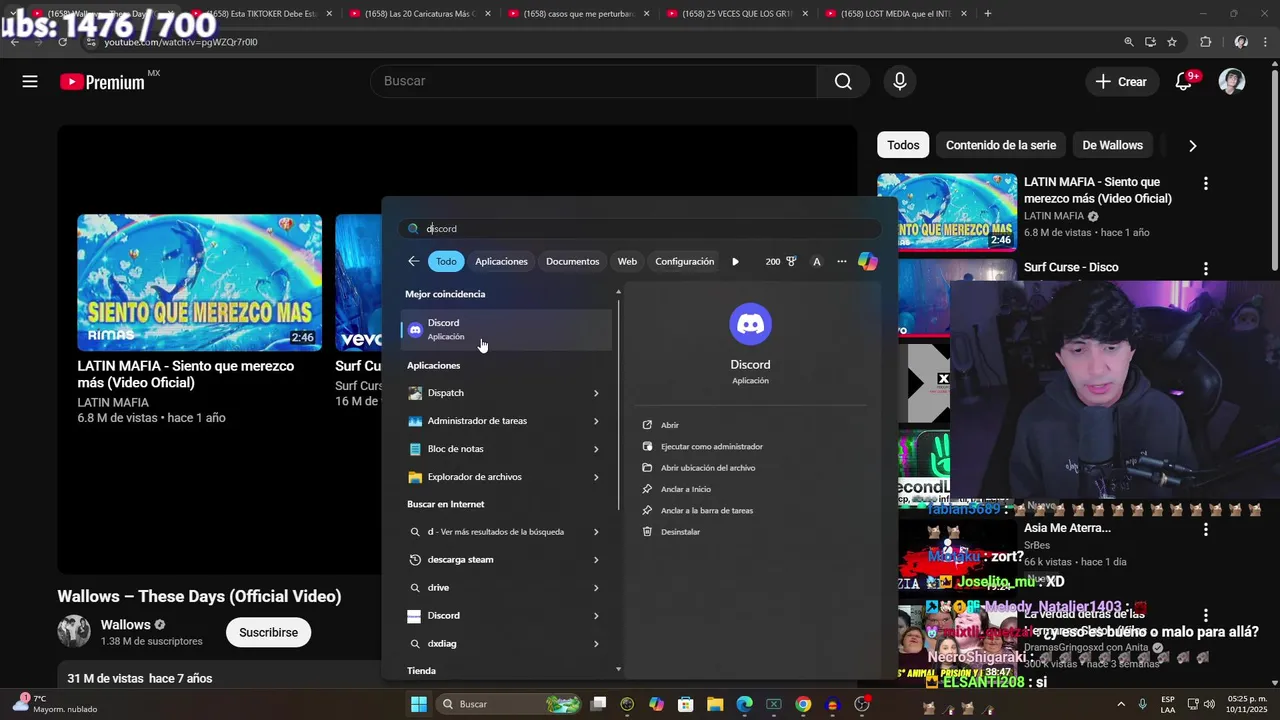This screenshot has height=720, width=1280.
Task: Open the Discord best match result
Action: [x=506, y=329]
